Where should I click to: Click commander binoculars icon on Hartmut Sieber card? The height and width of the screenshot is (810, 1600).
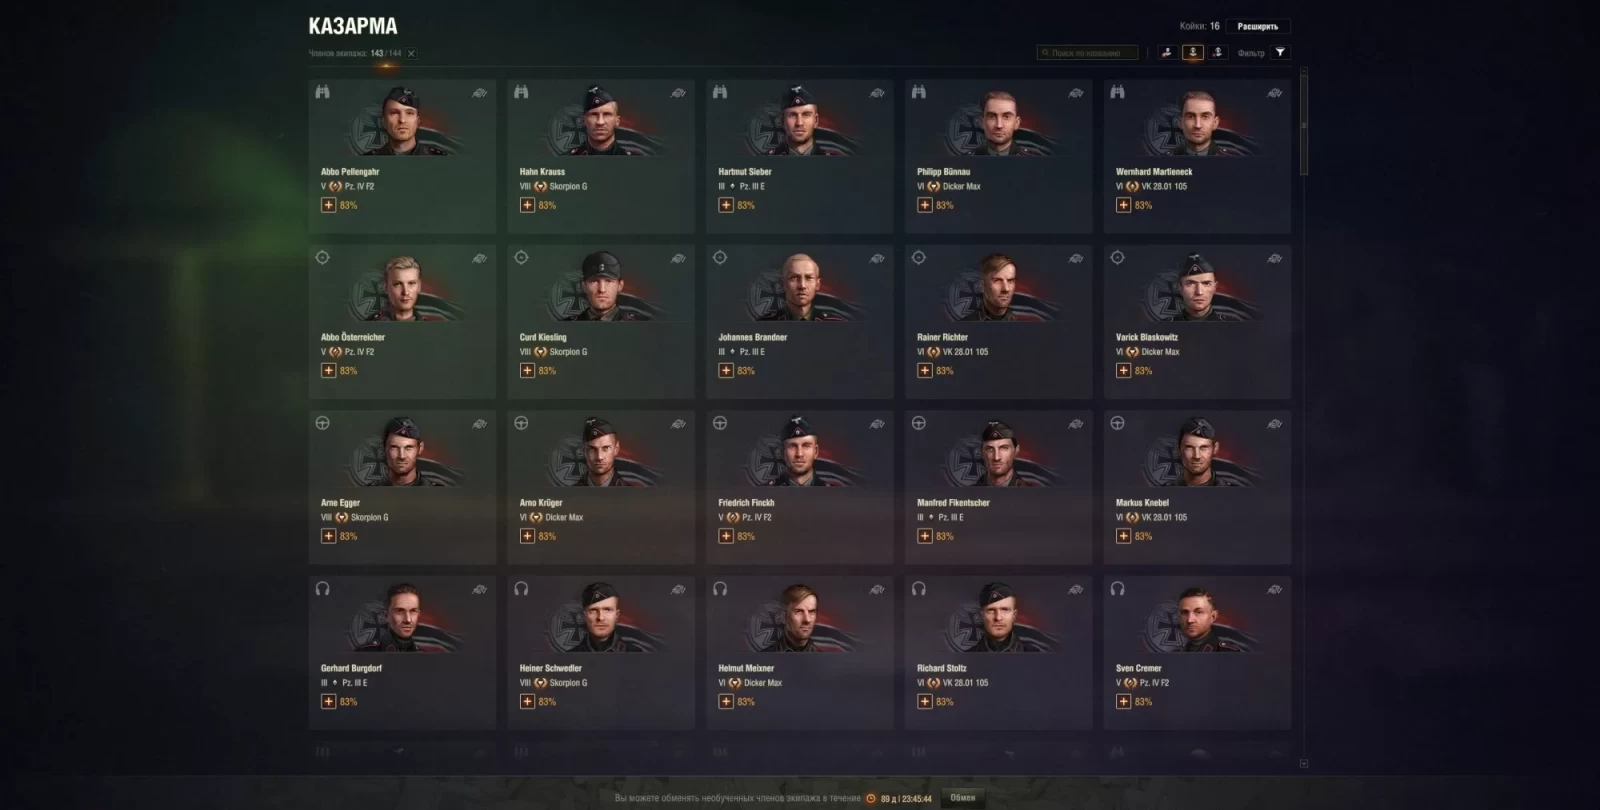(x=720, y=92)
